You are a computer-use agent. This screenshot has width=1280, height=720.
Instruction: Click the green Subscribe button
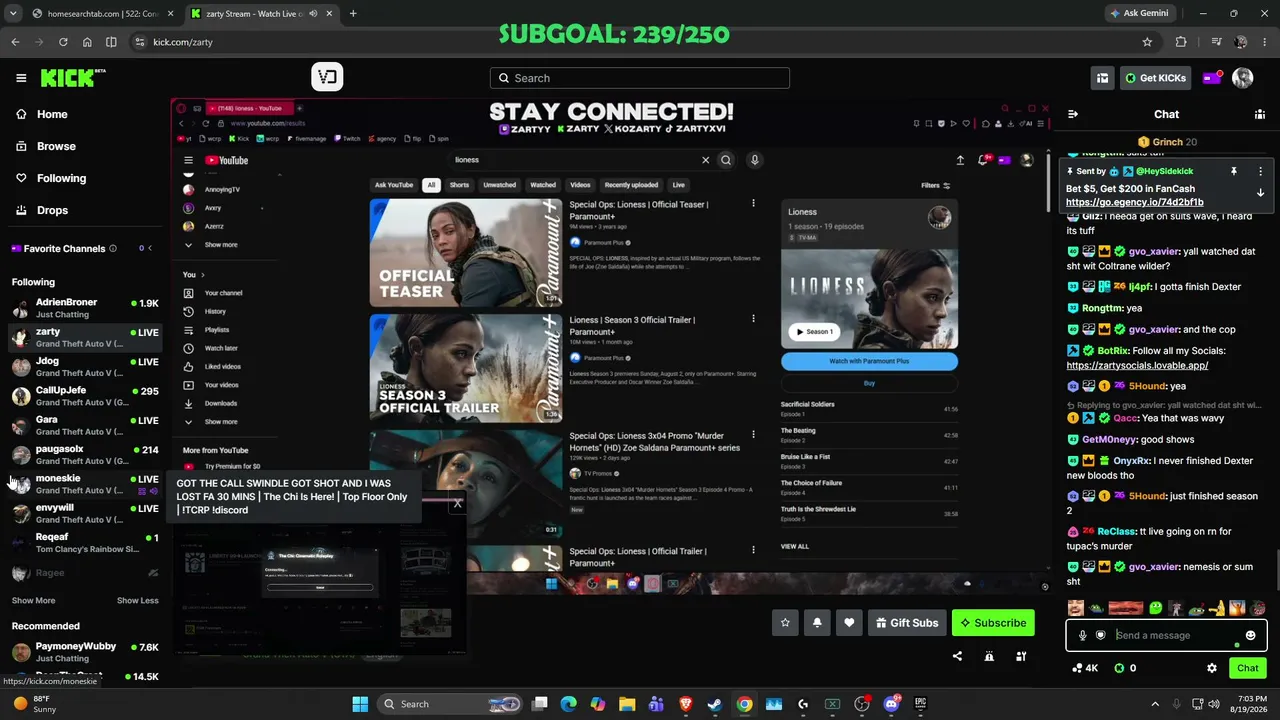[x=993, y=623]
